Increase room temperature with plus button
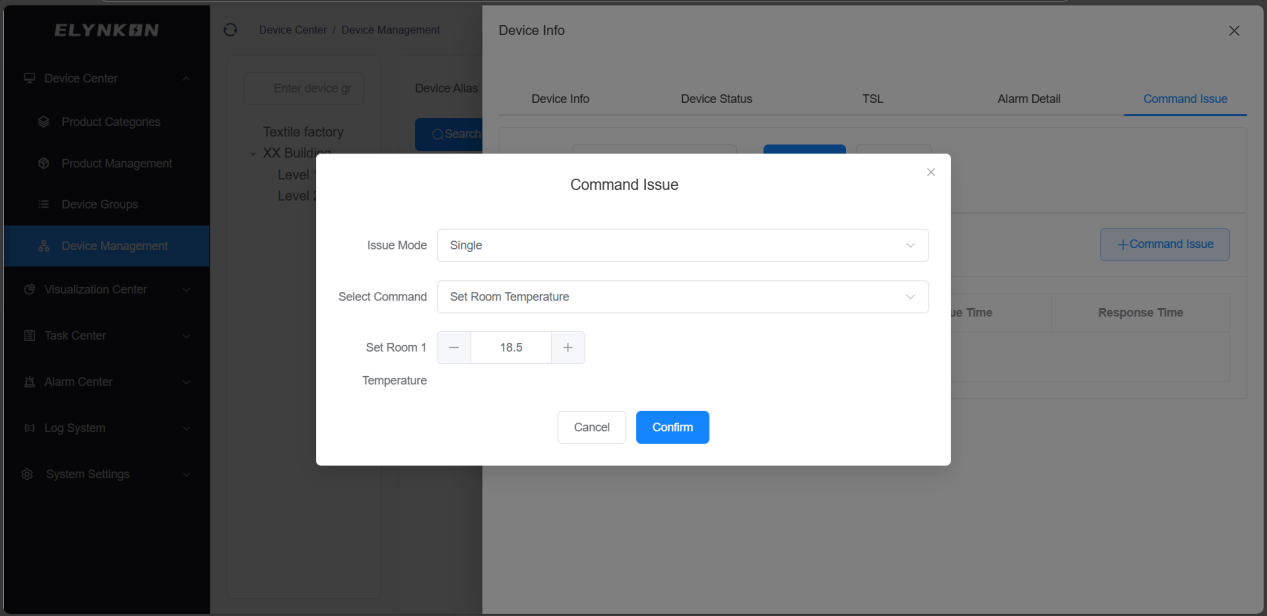Screen dimensions: 1267x616 (568, 347)
